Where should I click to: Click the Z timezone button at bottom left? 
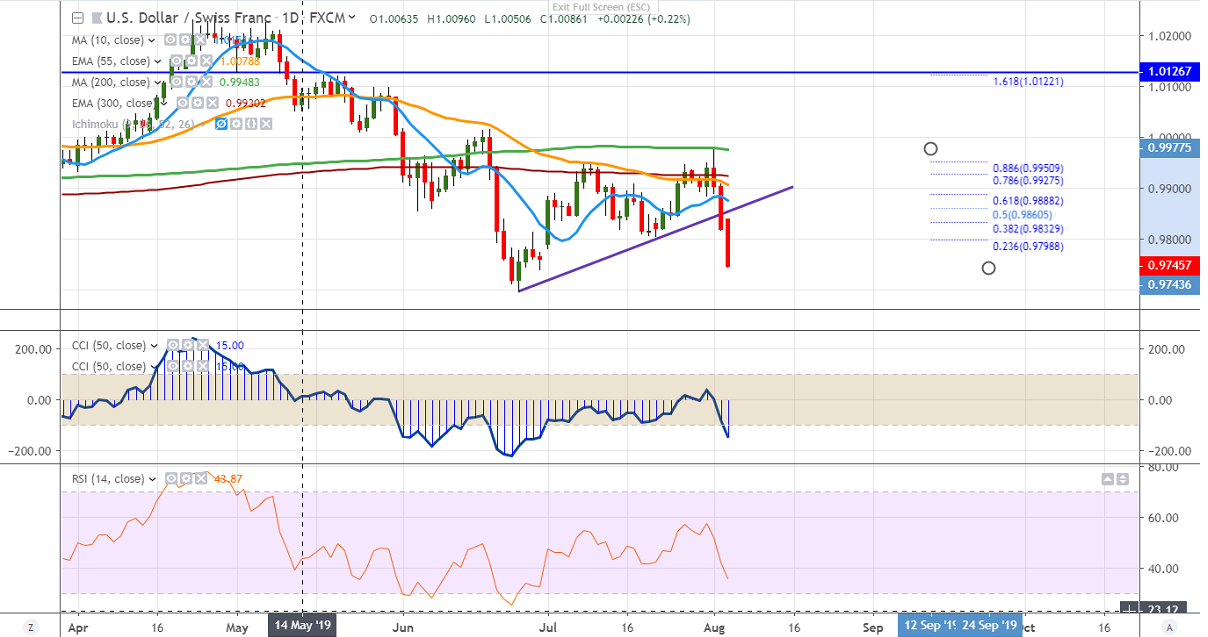tap(31, 626)
